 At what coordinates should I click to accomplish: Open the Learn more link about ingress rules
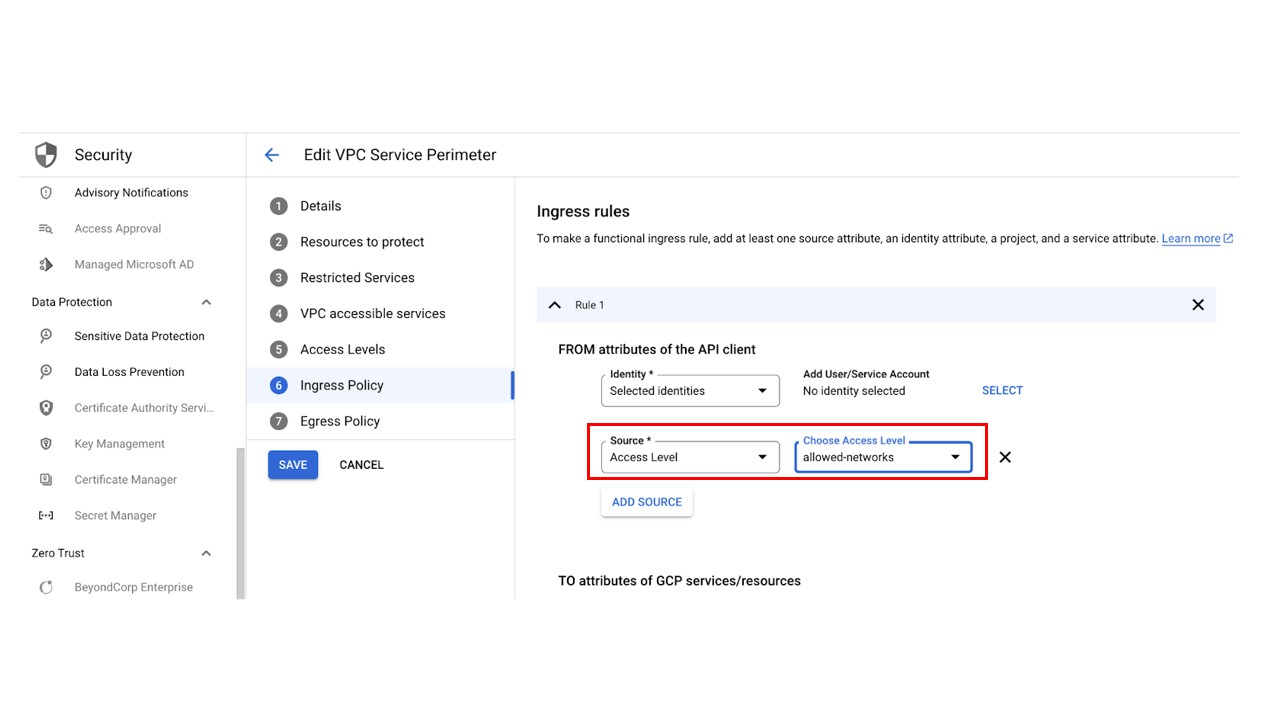[1191, 238]
